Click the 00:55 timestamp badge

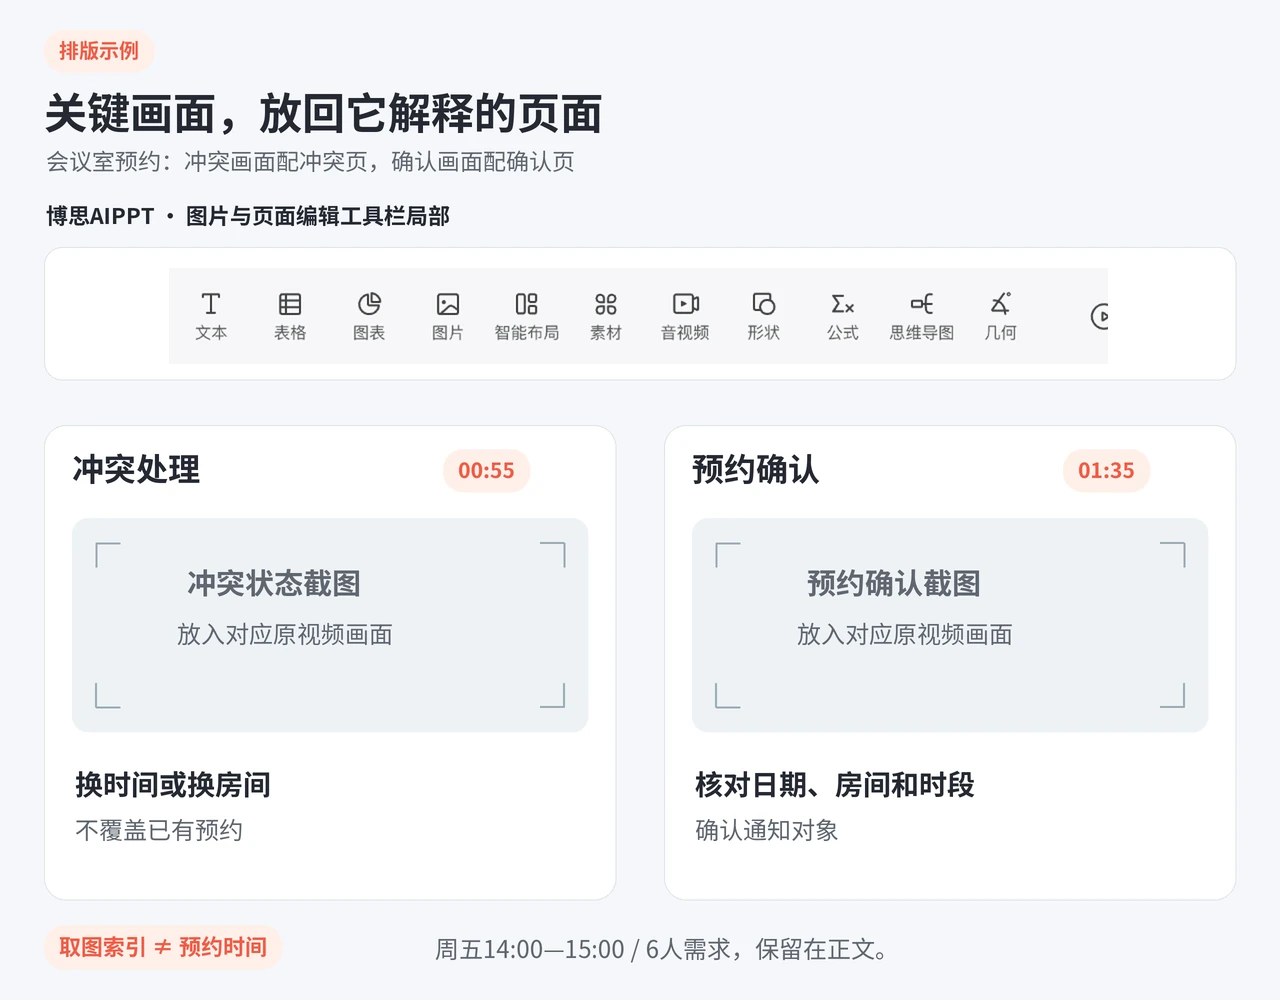tap(486, 471)
